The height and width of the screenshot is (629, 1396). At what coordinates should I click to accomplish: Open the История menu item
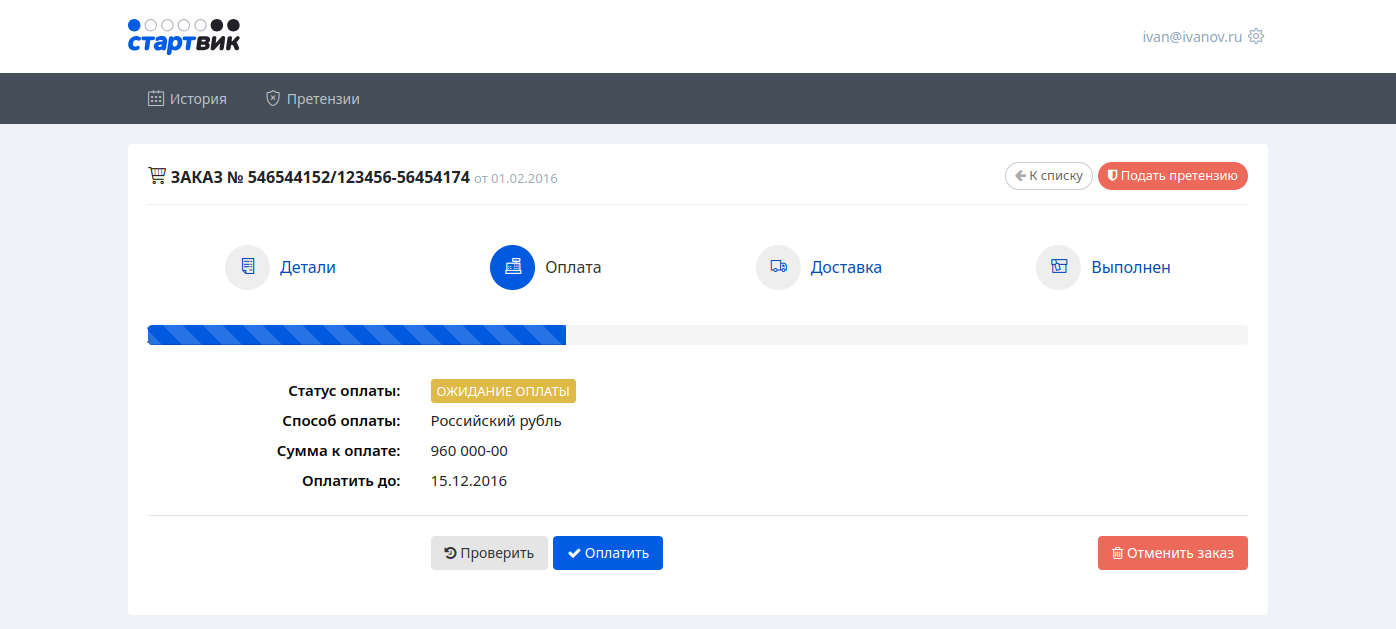point(198,99)
